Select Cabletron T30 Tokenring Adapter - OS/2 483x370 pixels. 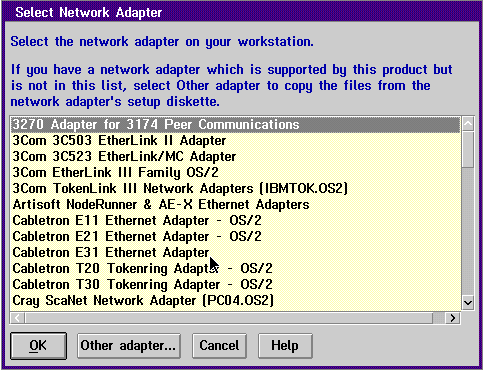click(x=235, y=284)
